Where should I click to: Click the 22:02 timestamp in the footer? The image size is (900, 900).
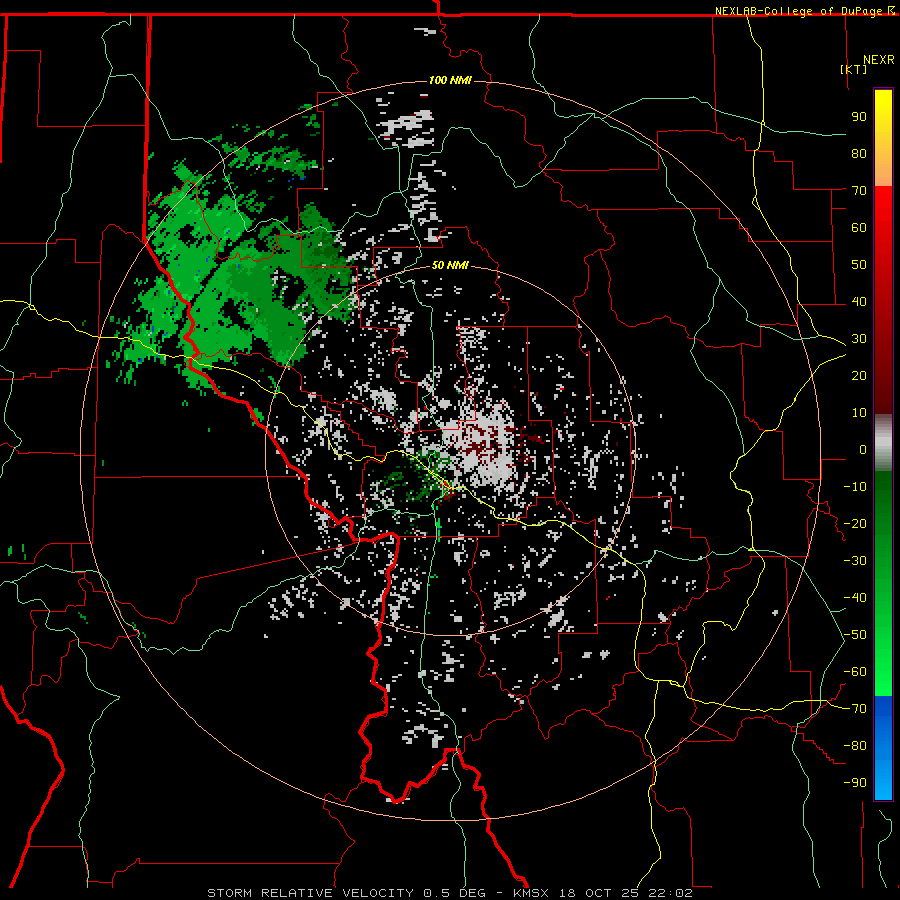(670, 893)
